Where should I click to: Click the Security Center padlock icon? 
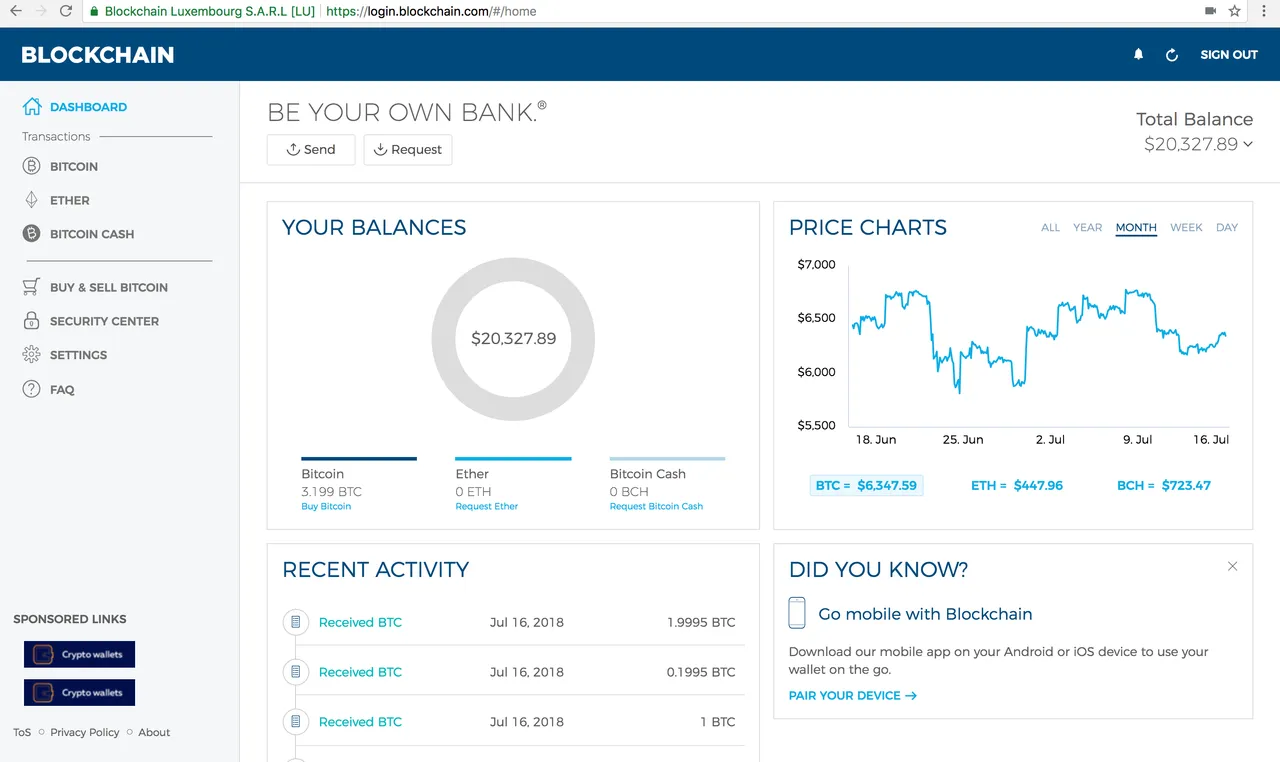(31, 321)
